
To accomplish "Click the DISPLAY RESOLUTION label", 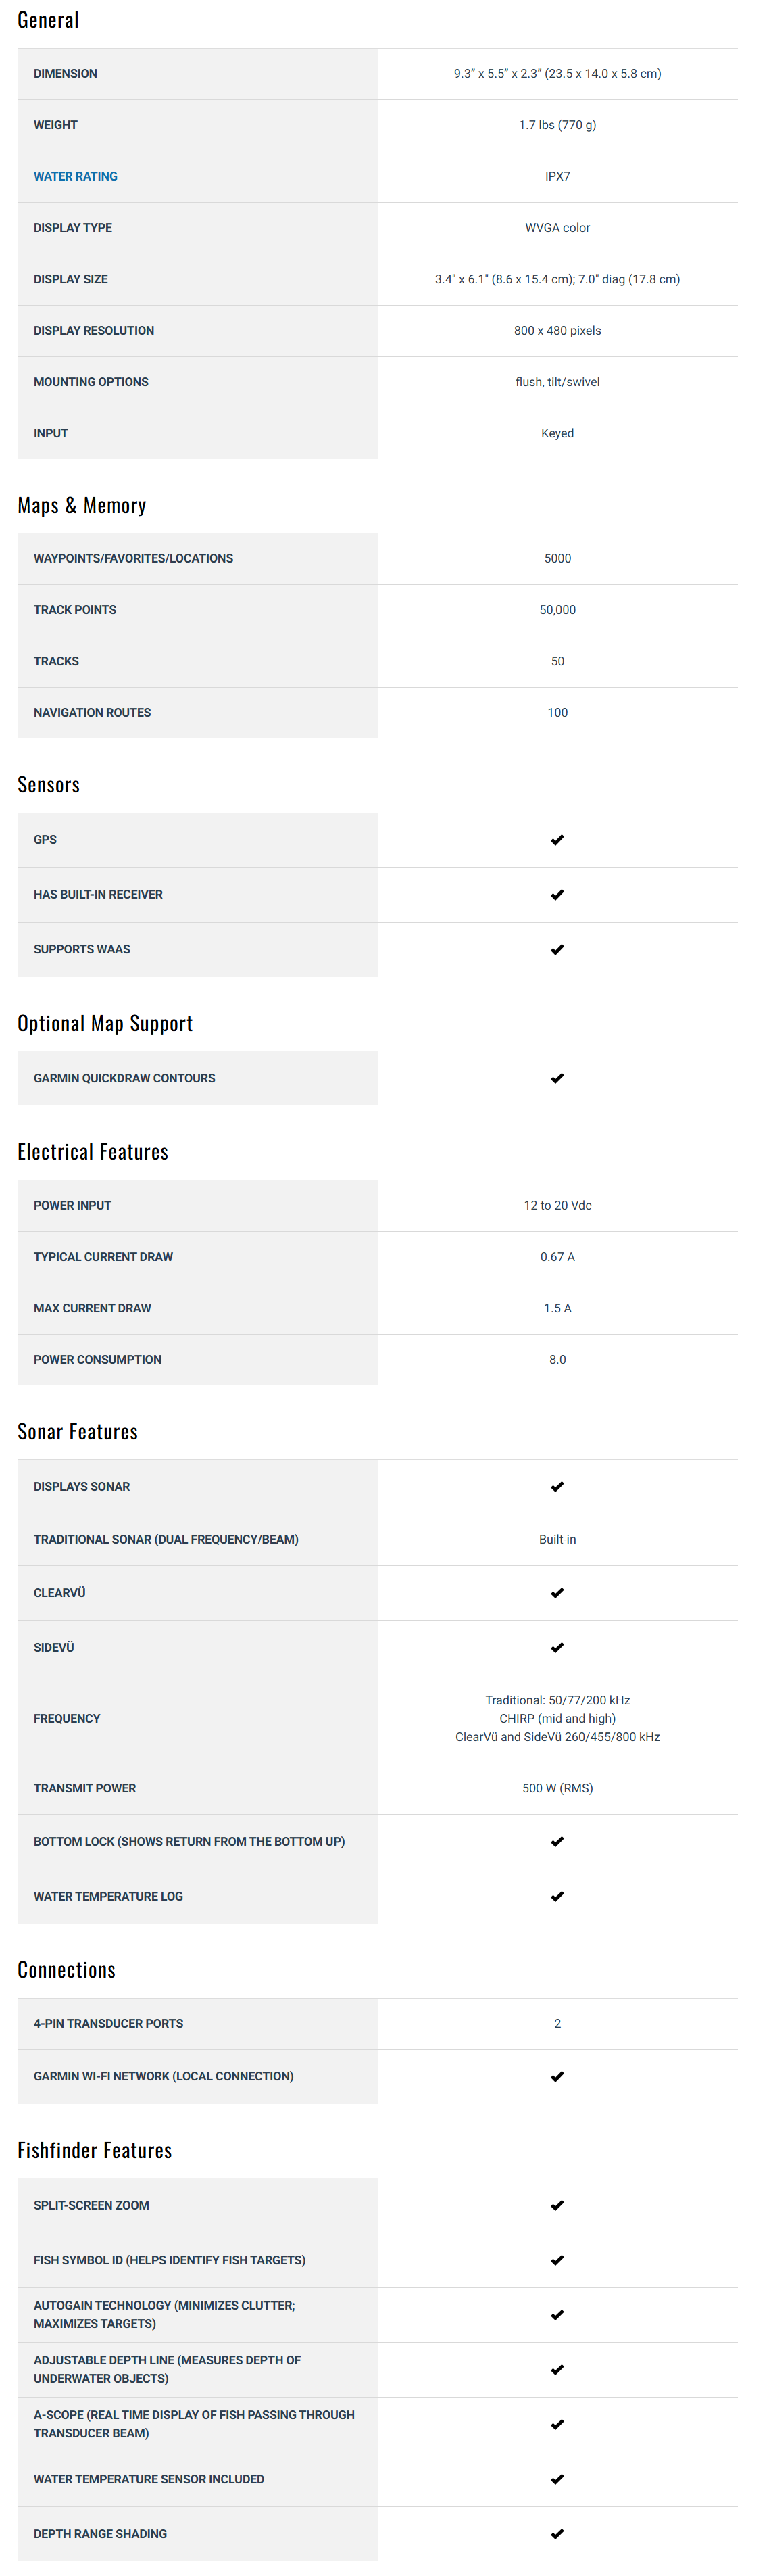I will 94,330.
